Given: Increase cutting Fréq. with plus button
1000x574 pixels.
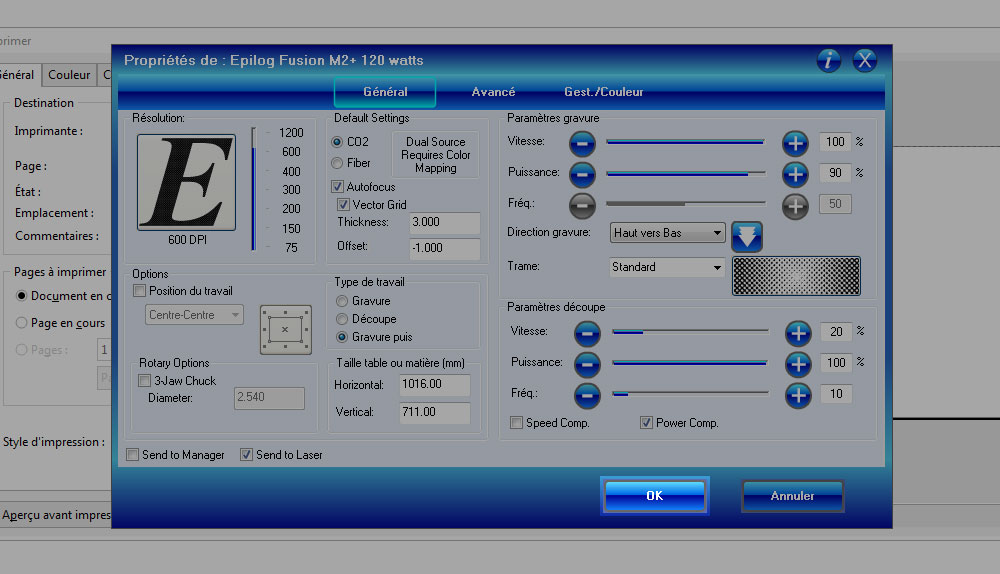Looking at the screenshot, I should 798,395.
